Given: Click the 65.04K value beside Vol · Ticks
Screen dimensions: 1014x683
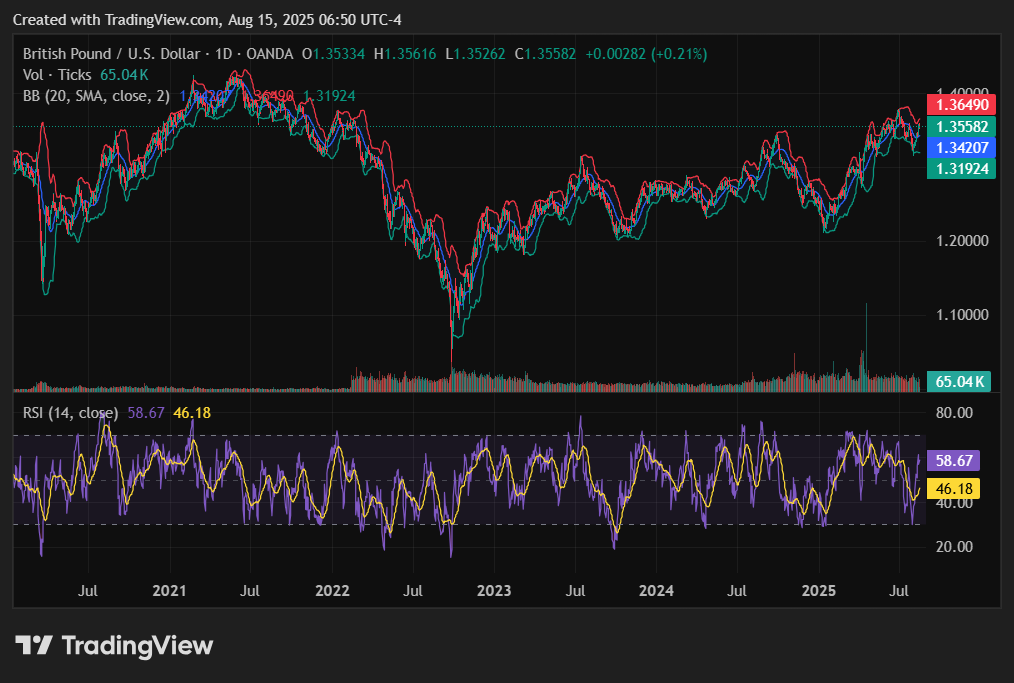Looking at the screenshot, I should [124, 75].
